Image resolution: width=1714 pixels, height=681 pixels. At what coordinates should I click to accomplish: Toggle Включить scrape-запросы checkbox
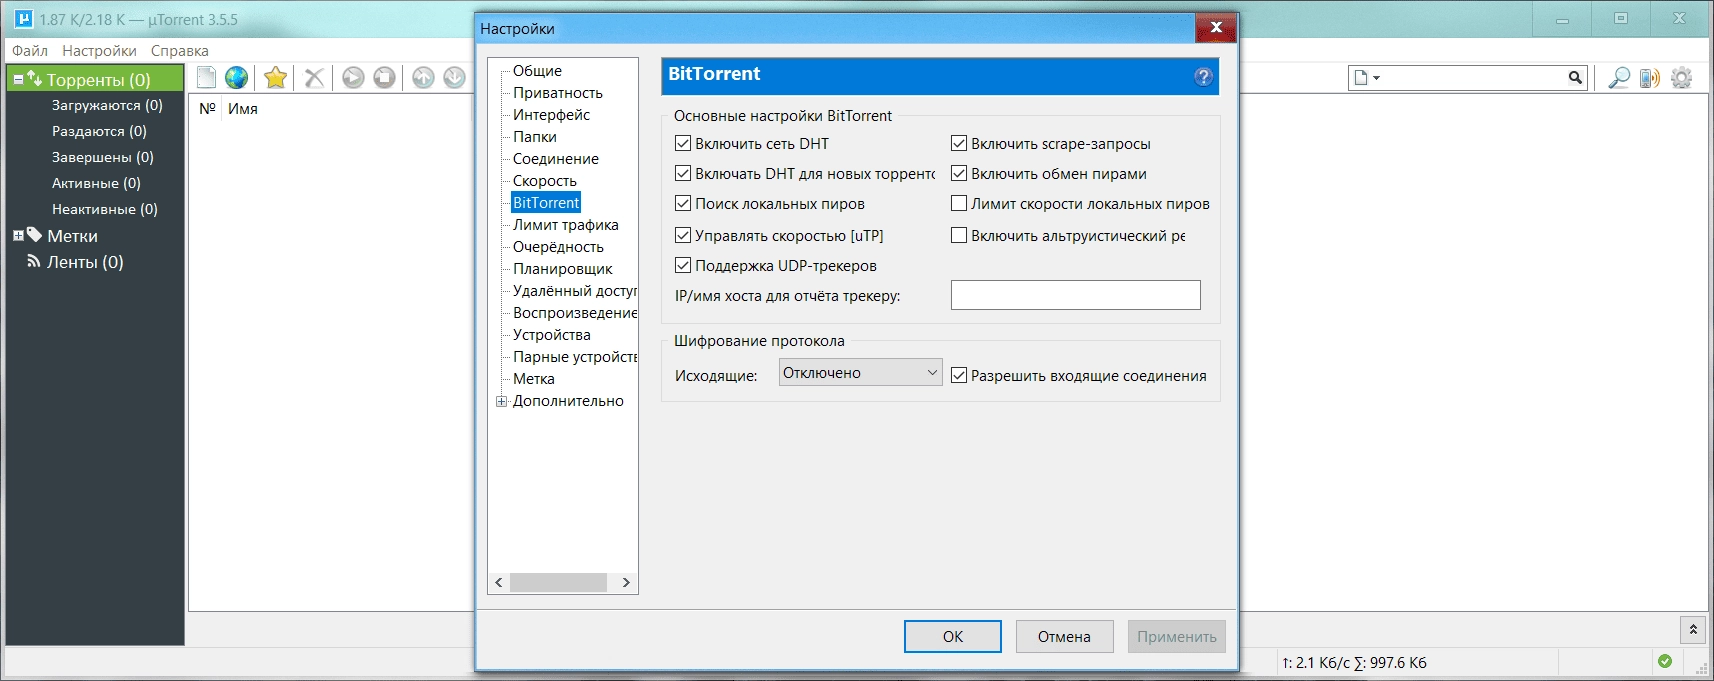(x=959, y=143)
